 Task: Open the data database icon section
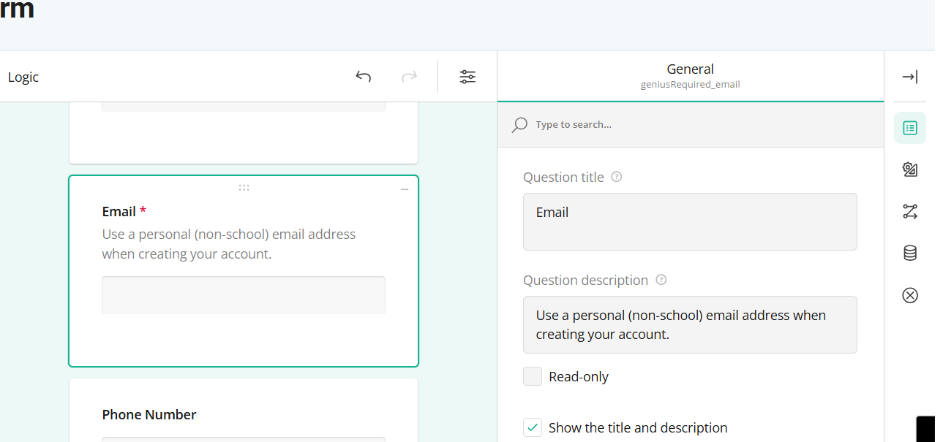pyautogui.click(x=910, y=253)
